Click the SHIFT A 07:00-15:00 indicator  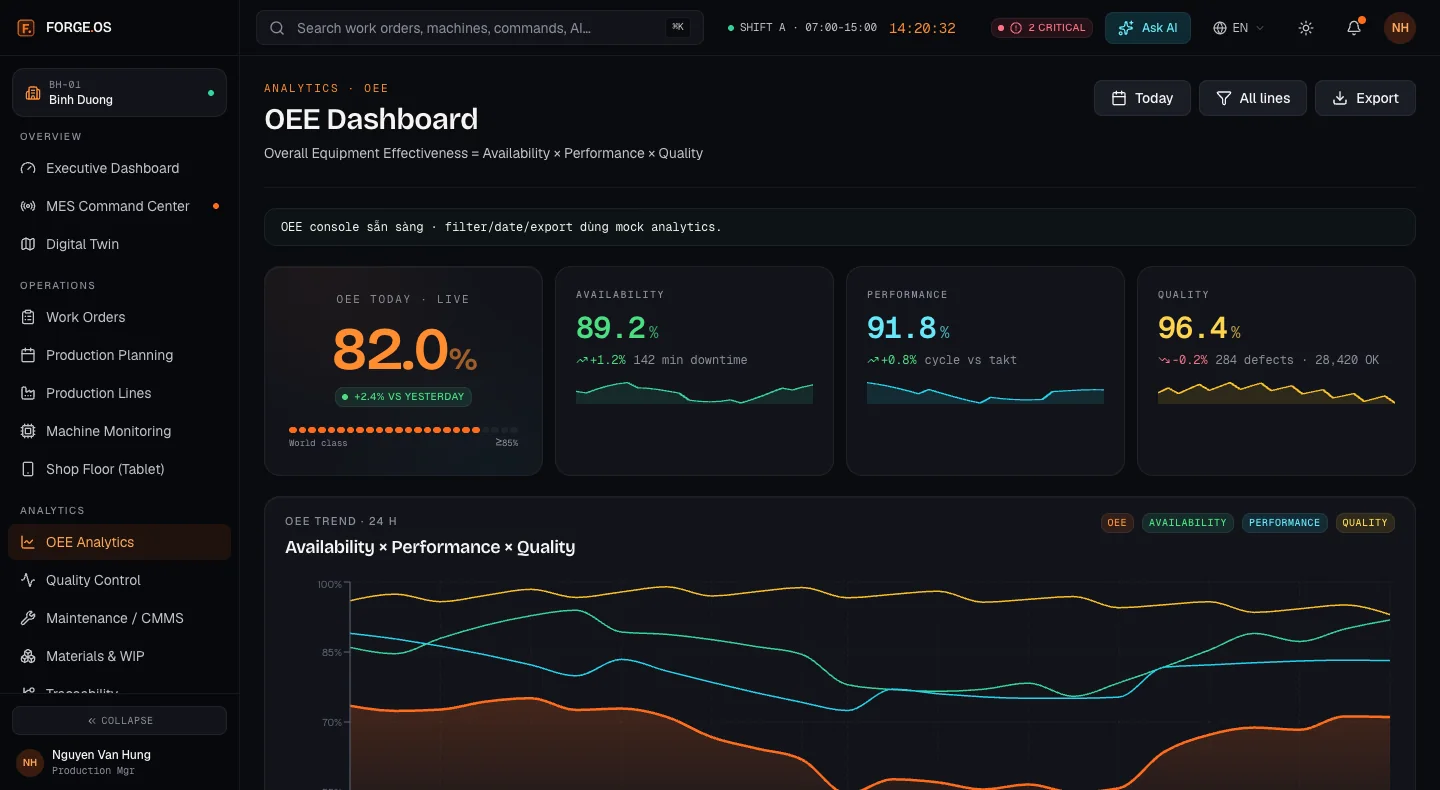802,28
